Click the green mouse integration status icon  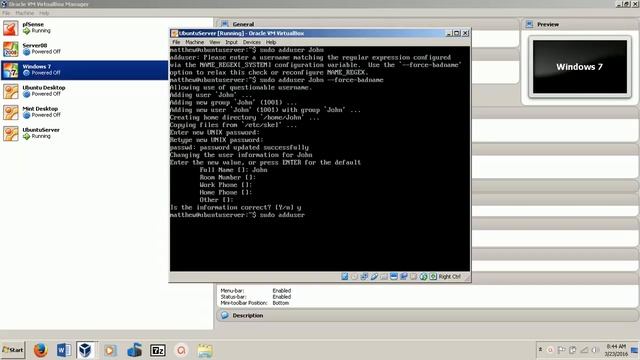424,277
